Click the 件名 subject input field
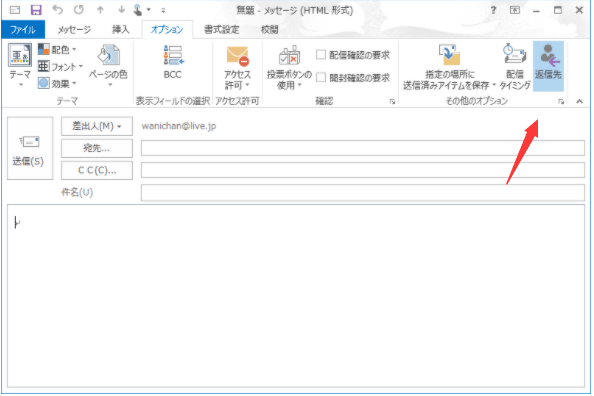The width and height of the screenshot is (594, 396). coord(363,193)
